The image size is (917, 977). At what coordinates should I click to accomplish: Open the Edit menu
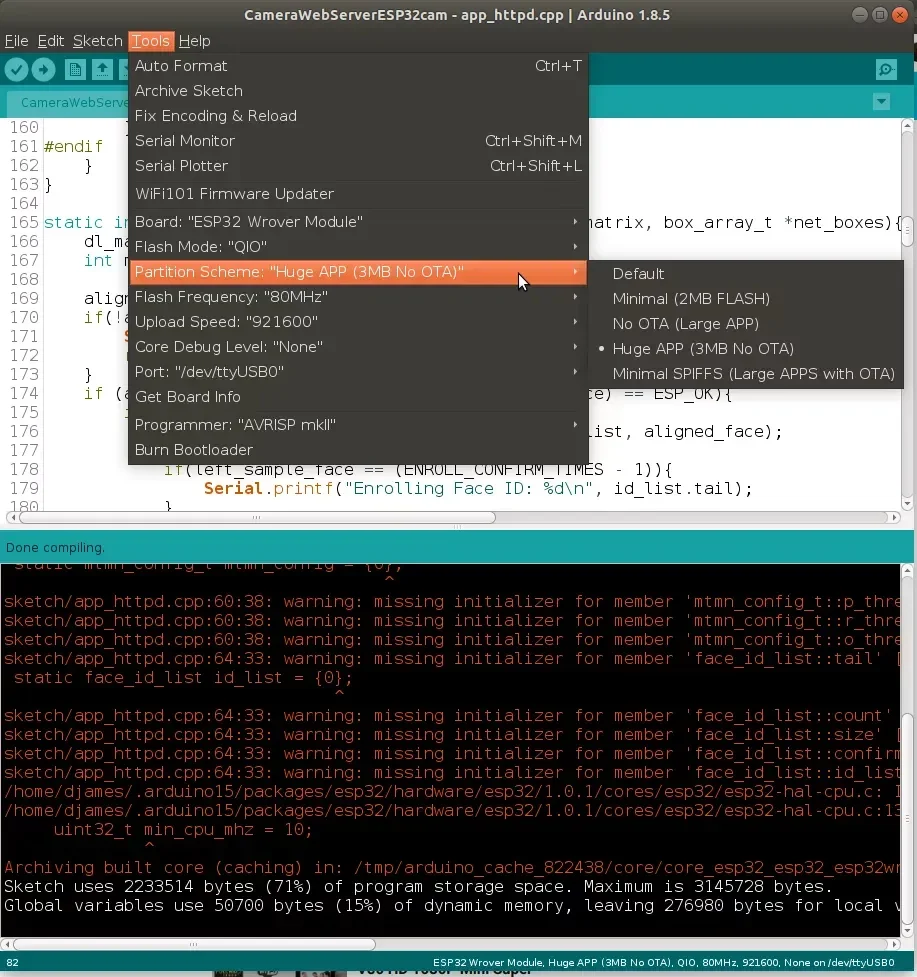click(x=50, y=41)
